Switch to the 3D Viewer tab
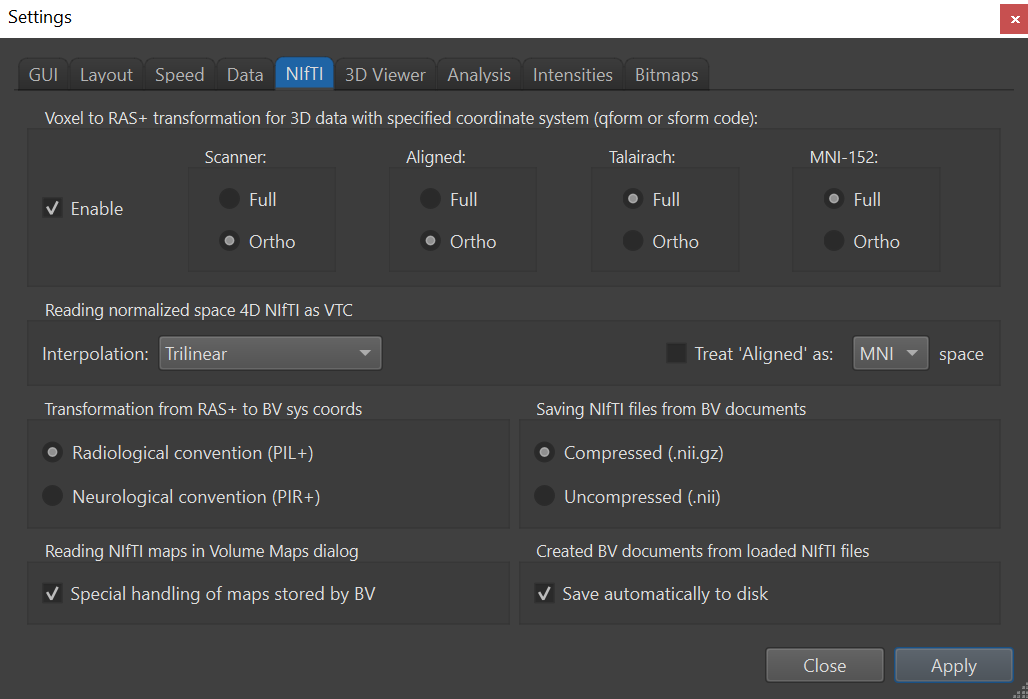This screenshot has width=1028, height=699. [x=384, y=73]
